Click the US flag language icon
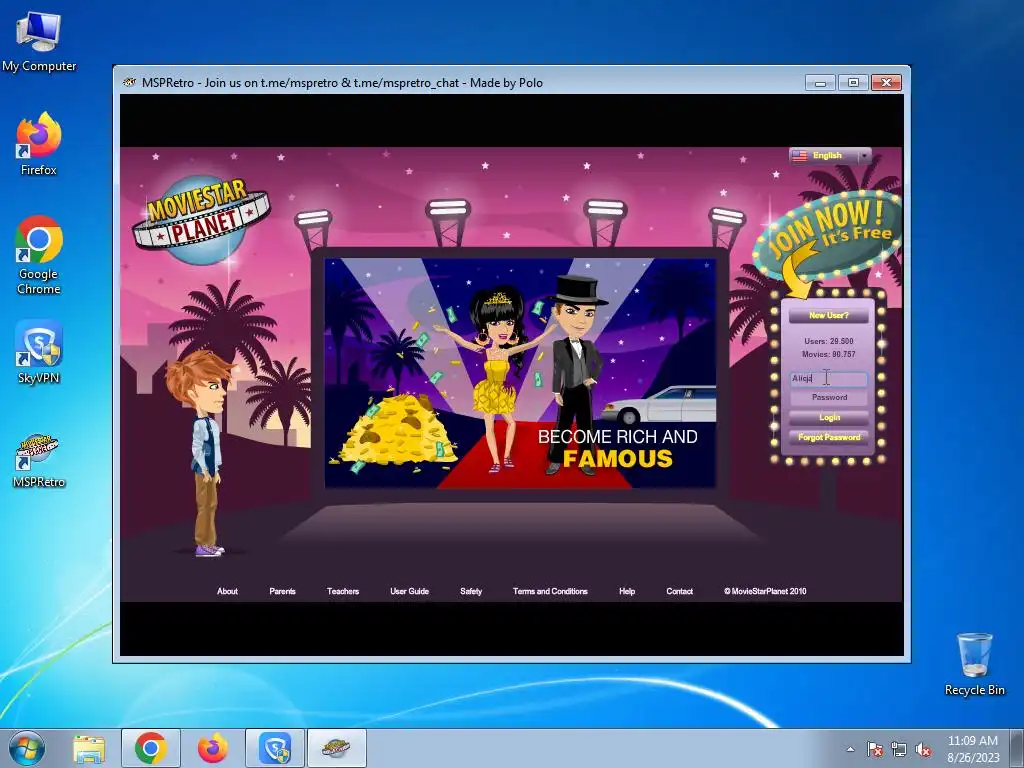 pyautogui.click(x=799, y=155)
